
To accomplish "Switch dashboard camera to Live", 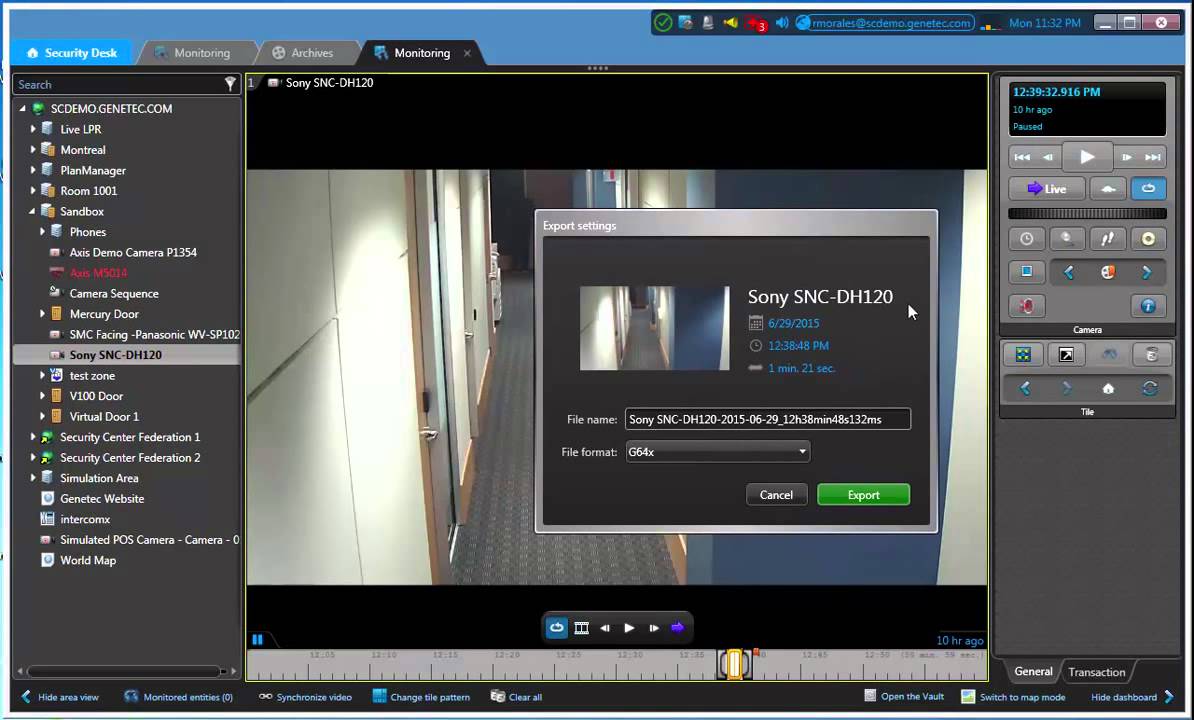I will 1047,189.
